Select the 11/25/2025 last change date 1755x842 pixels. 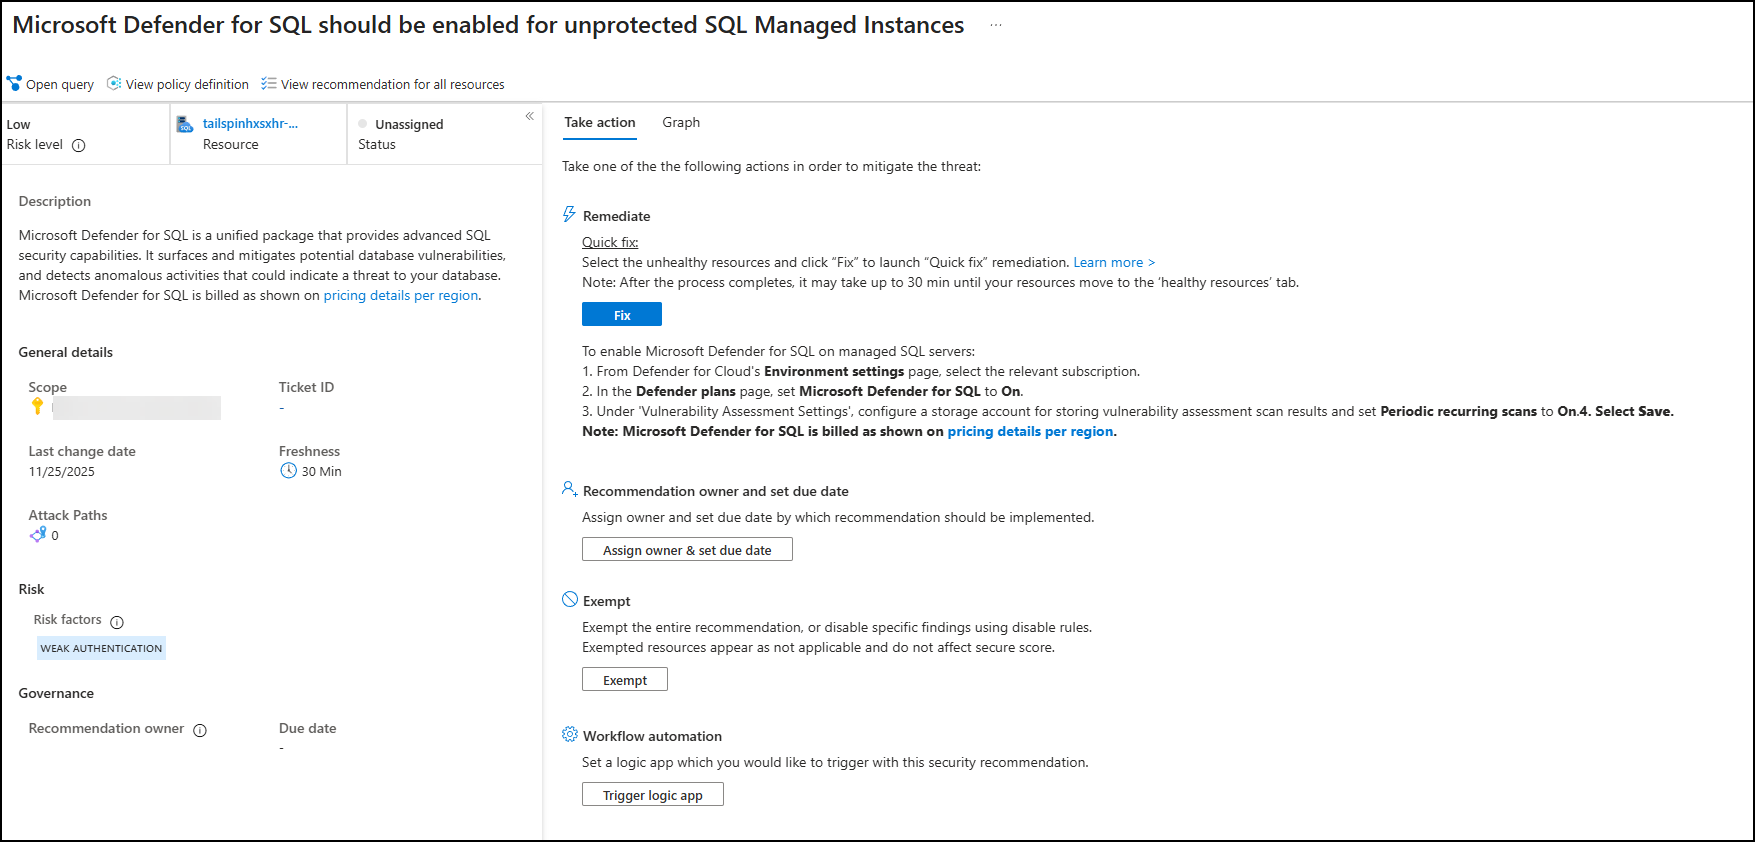[x=62, y=471]
